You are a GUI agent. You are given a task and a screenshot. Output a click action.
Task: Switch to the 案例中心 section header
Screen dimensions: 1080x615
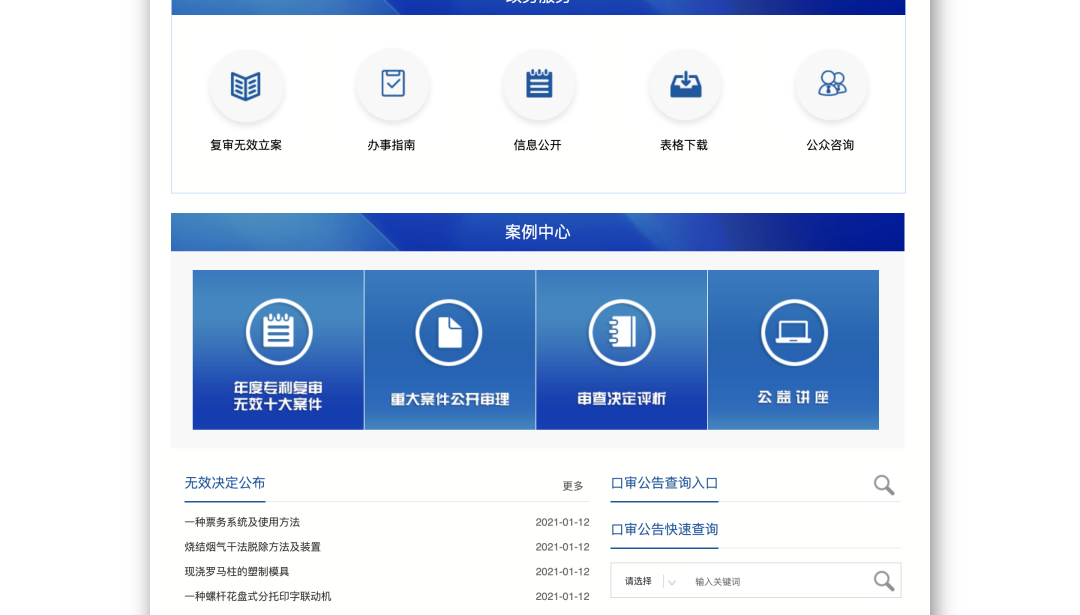coord(536,231)
